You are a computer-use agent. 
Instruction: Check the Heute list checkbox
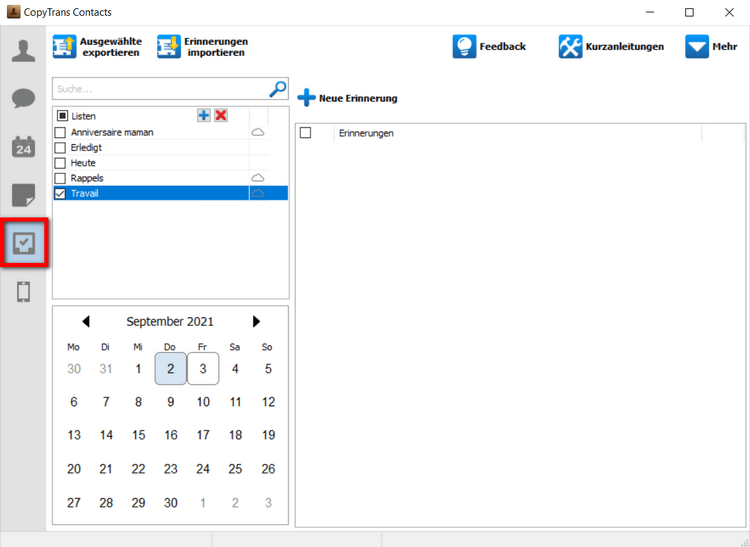60,163
